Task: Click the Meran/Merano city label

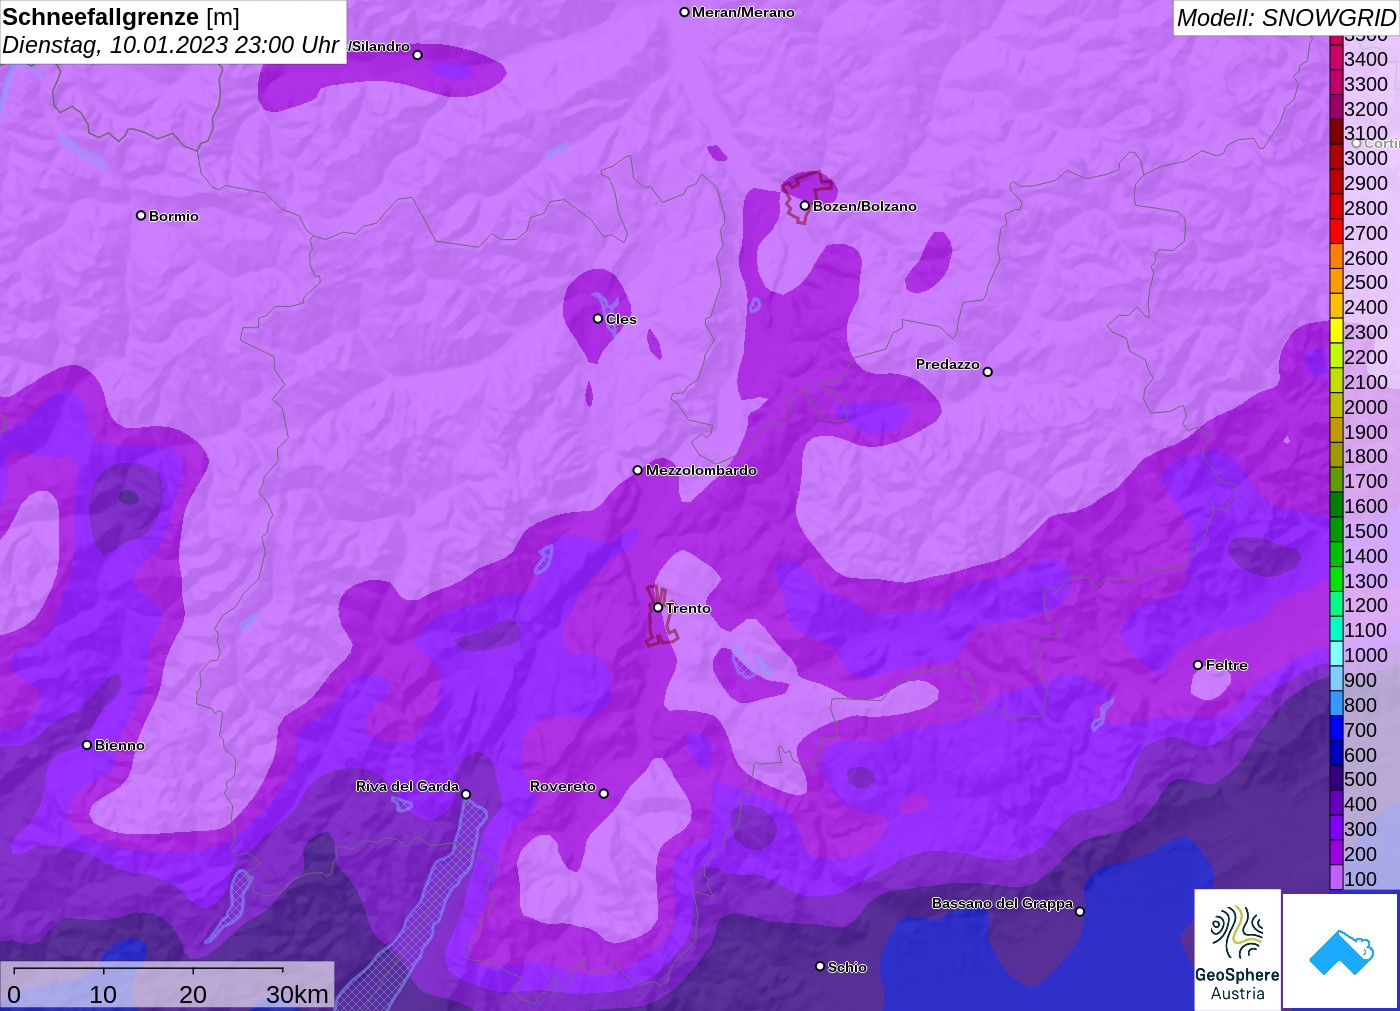Action: coord(743,12)
